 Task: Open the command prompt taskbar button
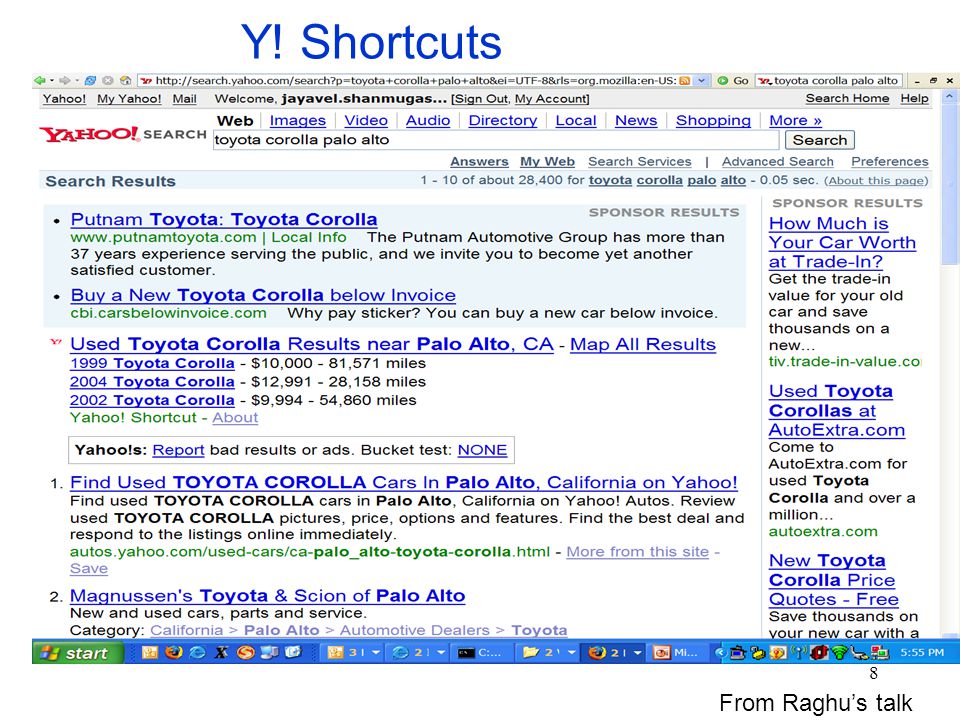click(x=481, y=653)
